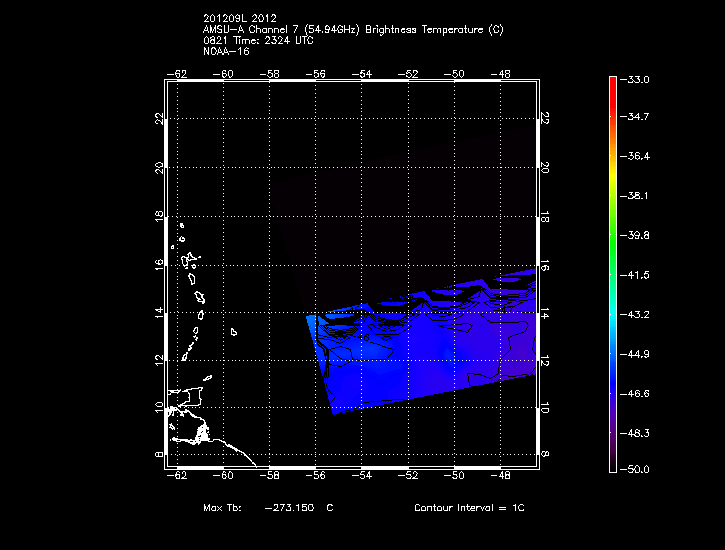Viewport: 725px width, 550px height.
Task: Select the '-48.3' color scale label
Action: pos(634,434)
